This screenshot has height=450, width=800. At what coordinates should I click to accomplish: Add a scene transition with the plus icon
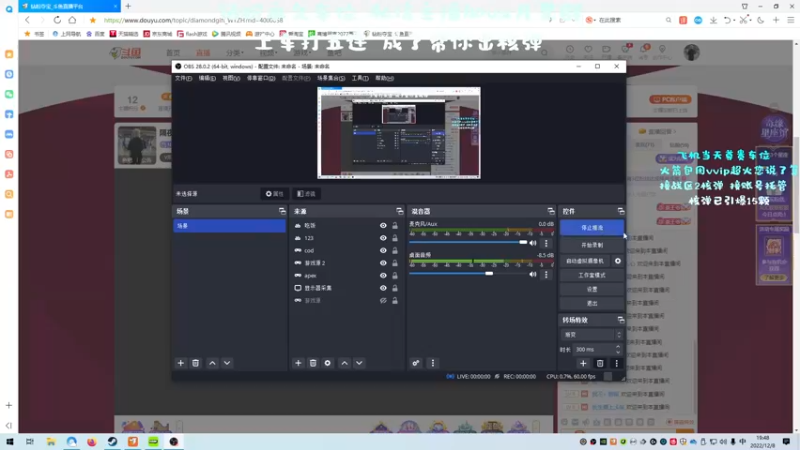coord(583,363)
